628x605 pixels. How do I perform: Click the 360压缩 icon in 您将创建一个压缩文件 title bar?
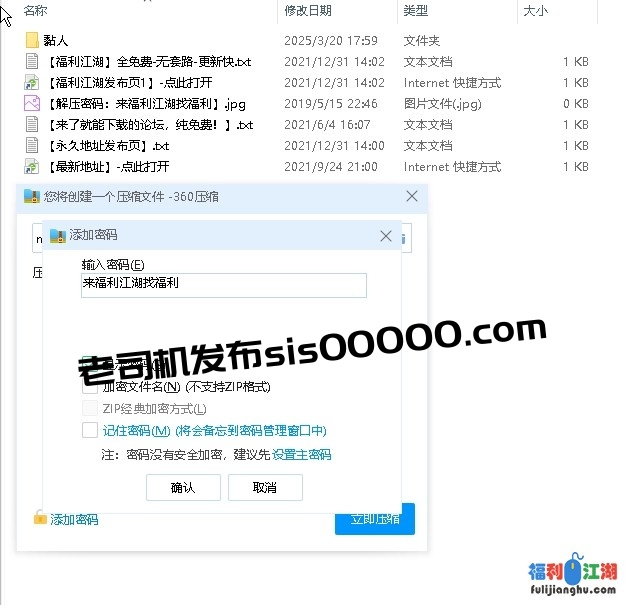point(32,196)
